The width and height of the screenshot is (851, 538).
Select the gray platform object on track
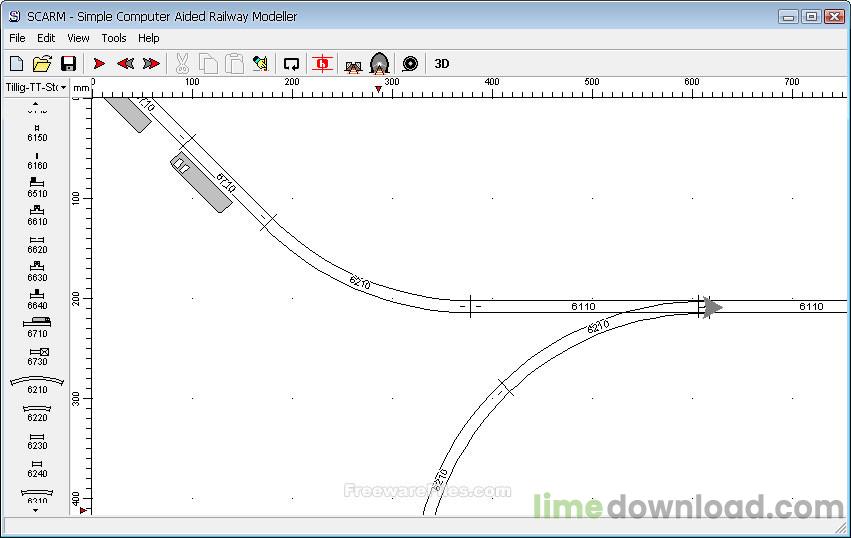click(201, 182)
